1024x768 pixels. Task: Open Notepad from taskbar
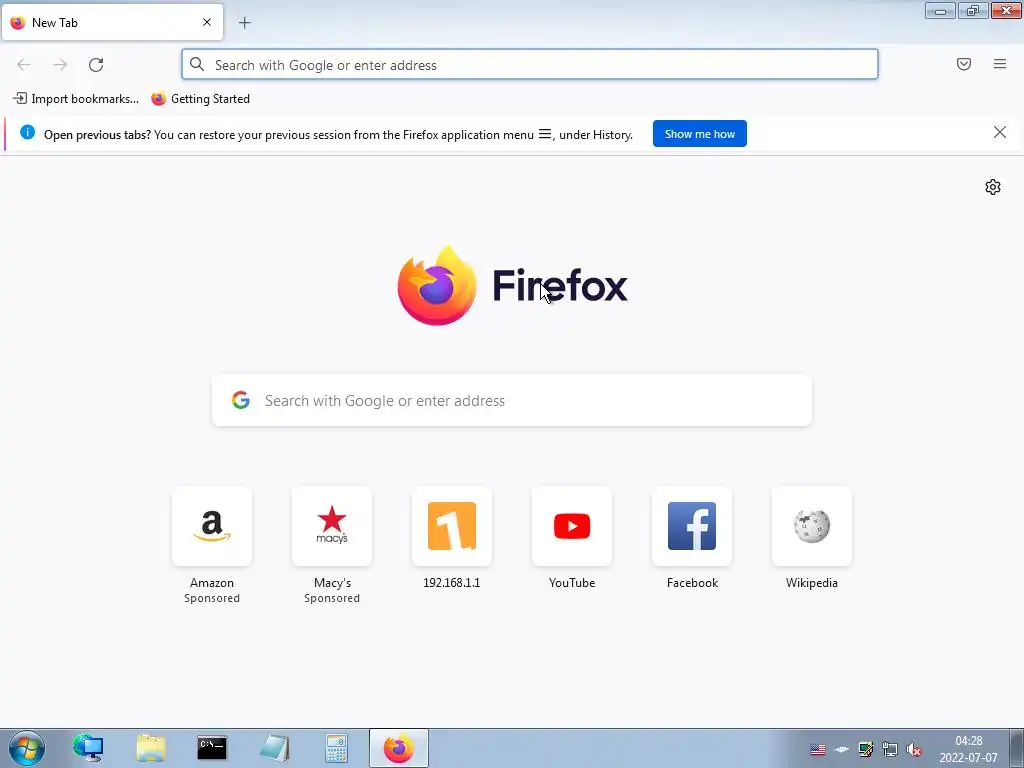[274, 748]
